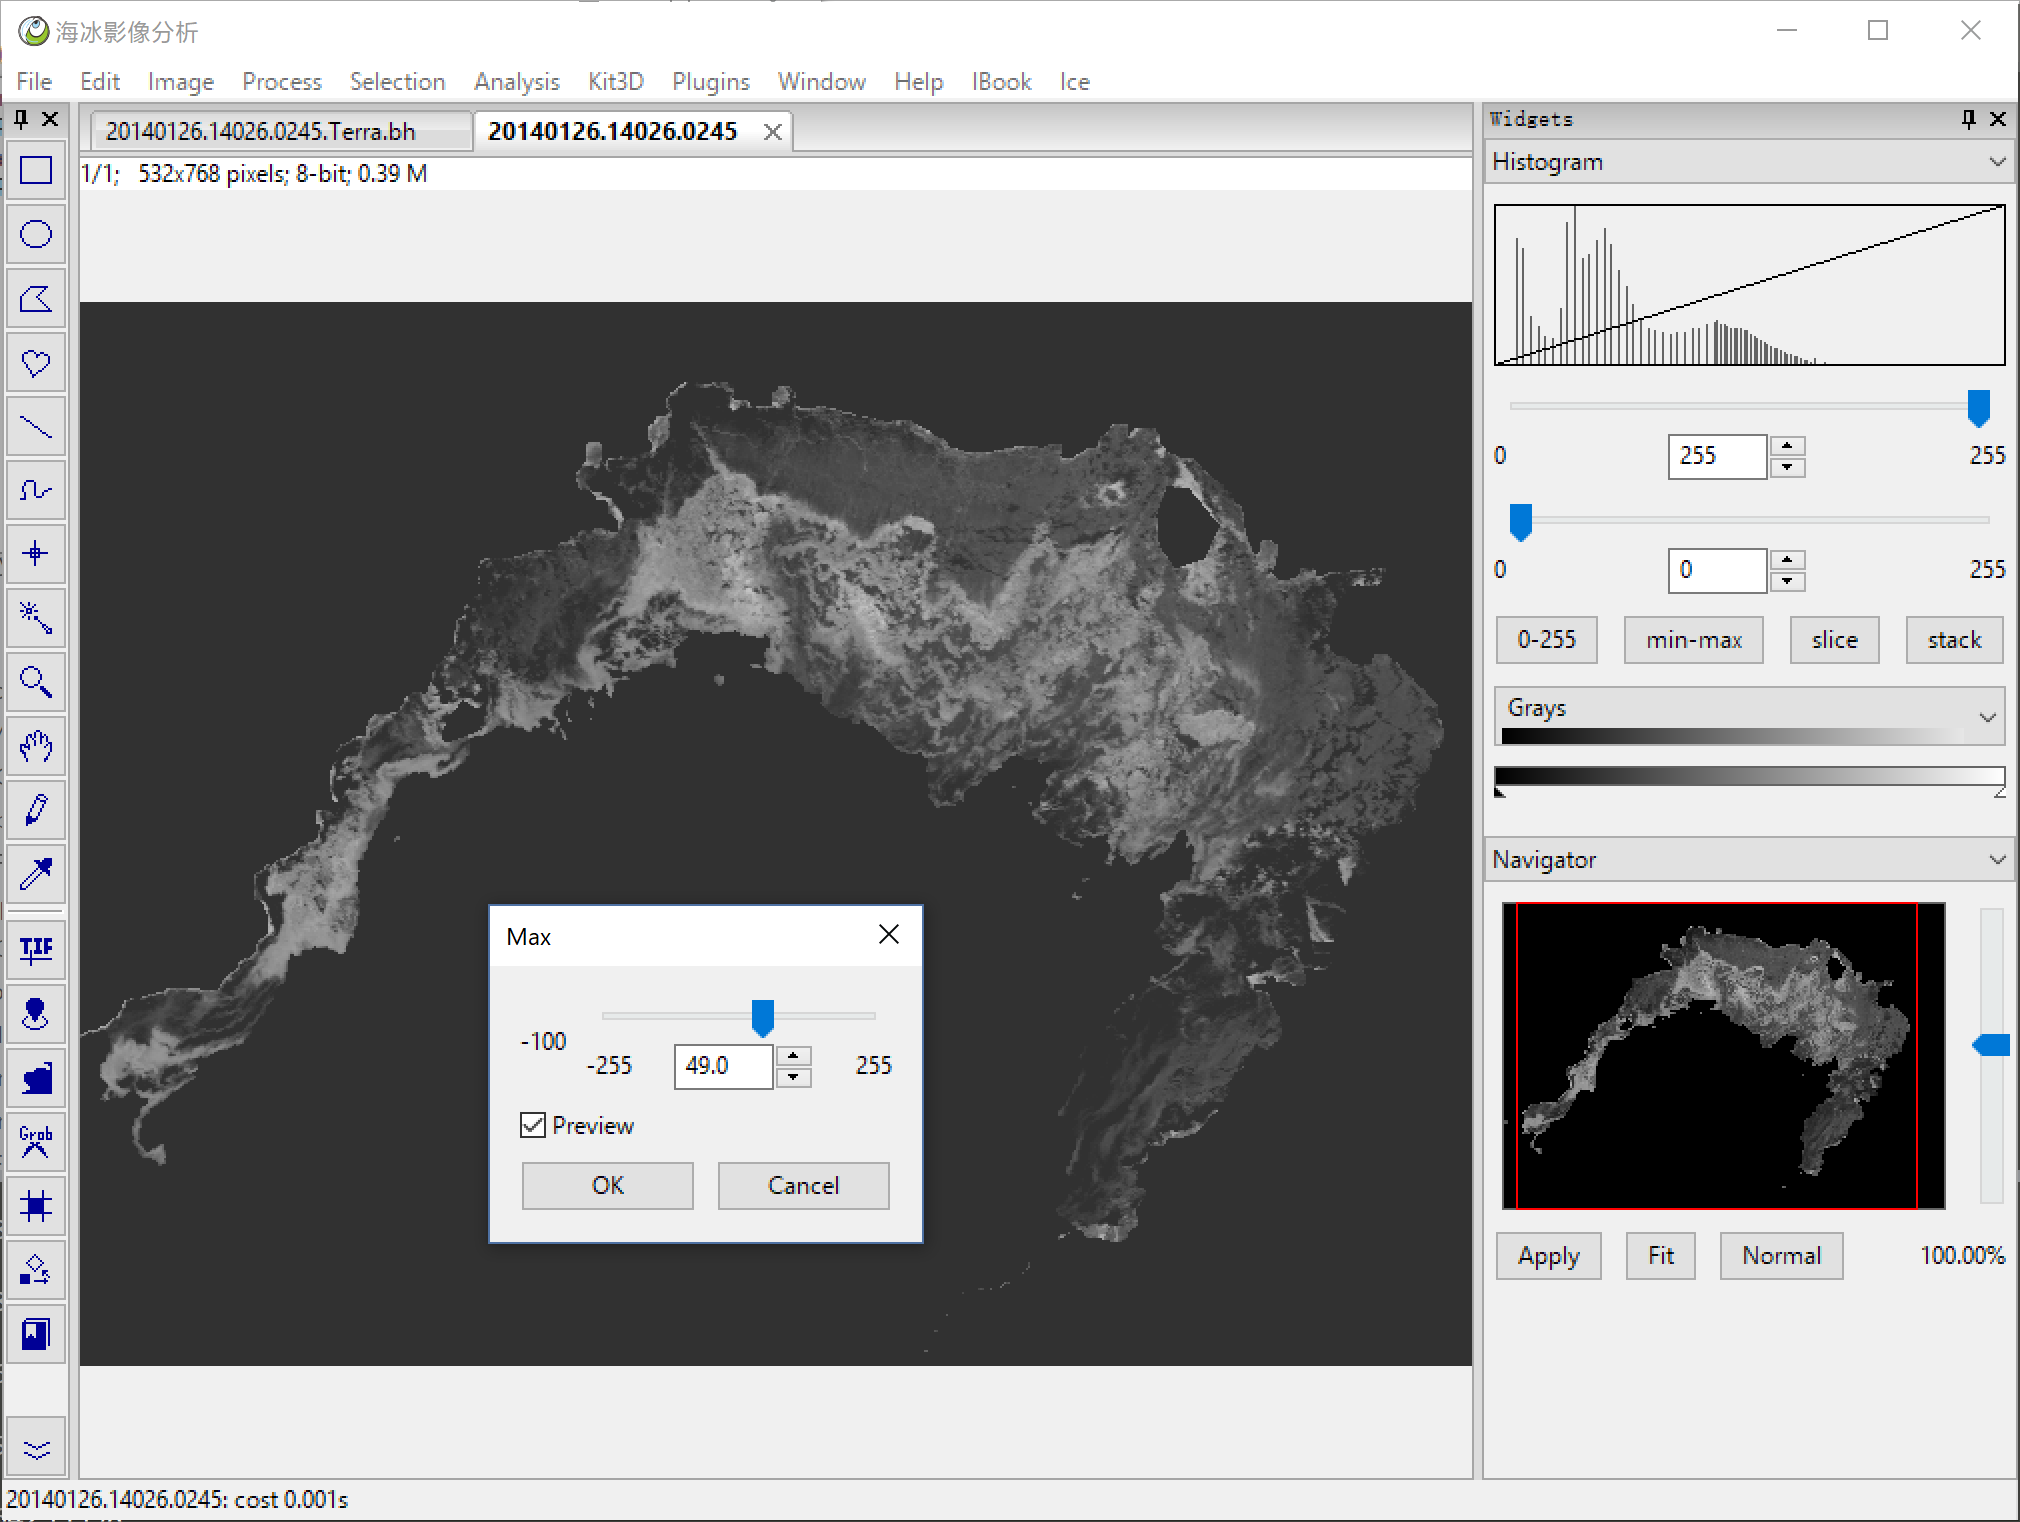Switch to the 20140126.14026.0245.Terra.bh tab

pyautogui.click(x=261, y=131)
